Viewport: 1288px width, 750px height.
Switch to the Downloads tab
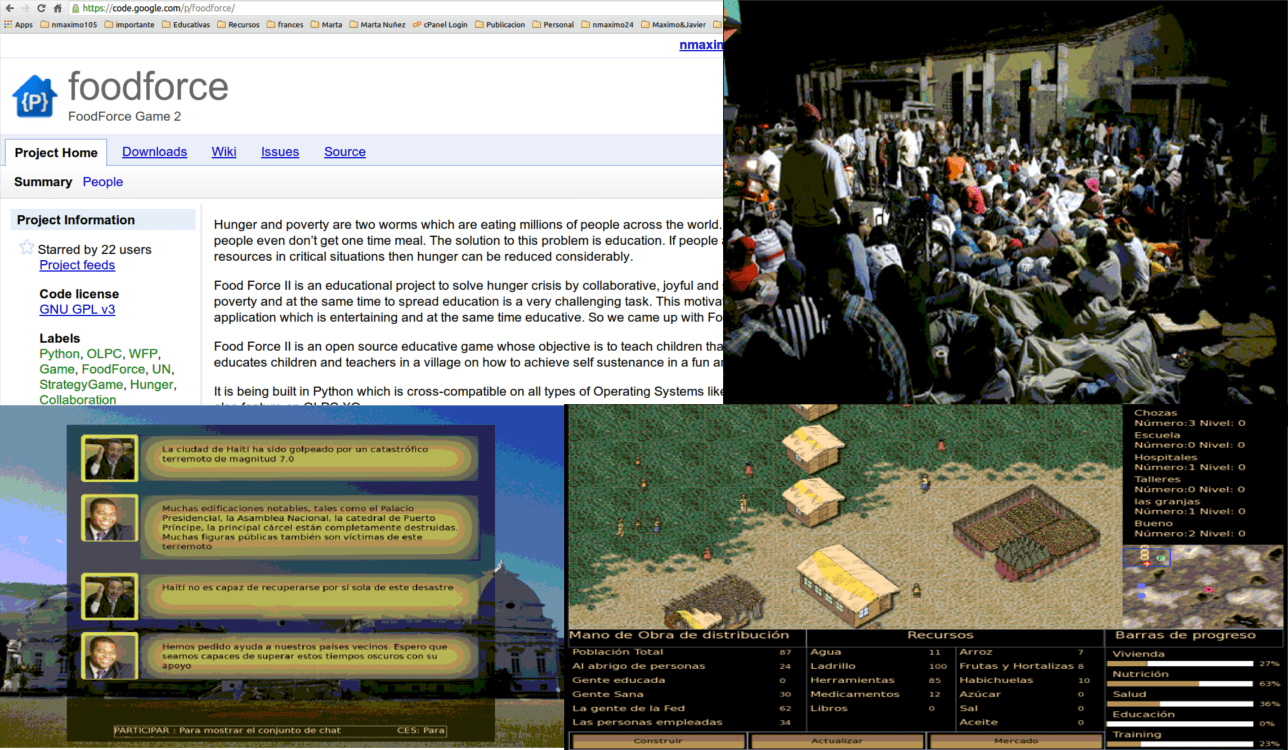click(x=154, y=152)
